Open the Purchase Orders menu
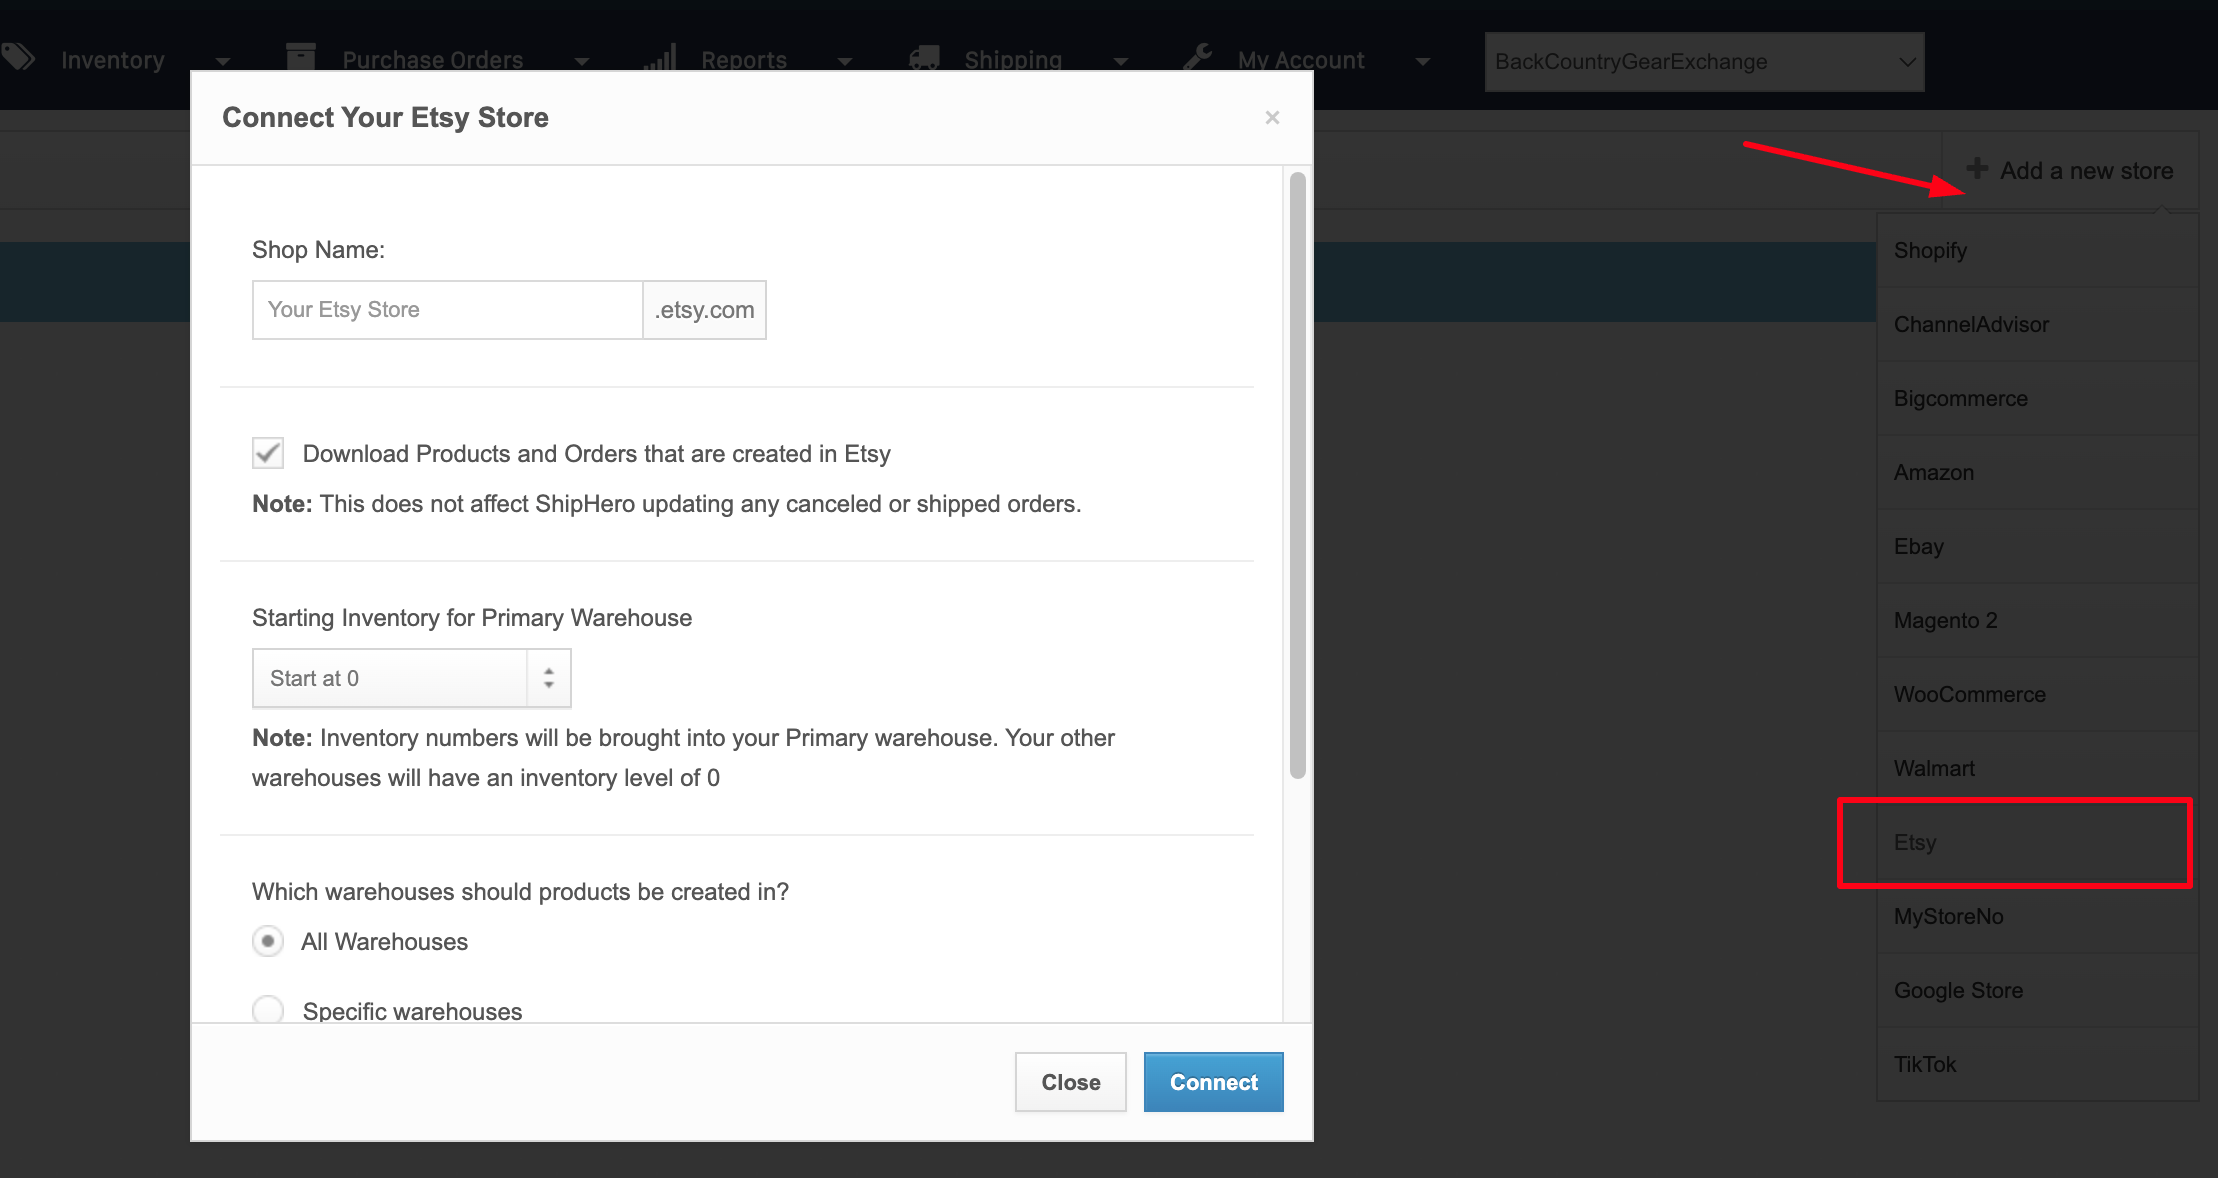This screenshot has height=1178, width=2218. point(433,60)
